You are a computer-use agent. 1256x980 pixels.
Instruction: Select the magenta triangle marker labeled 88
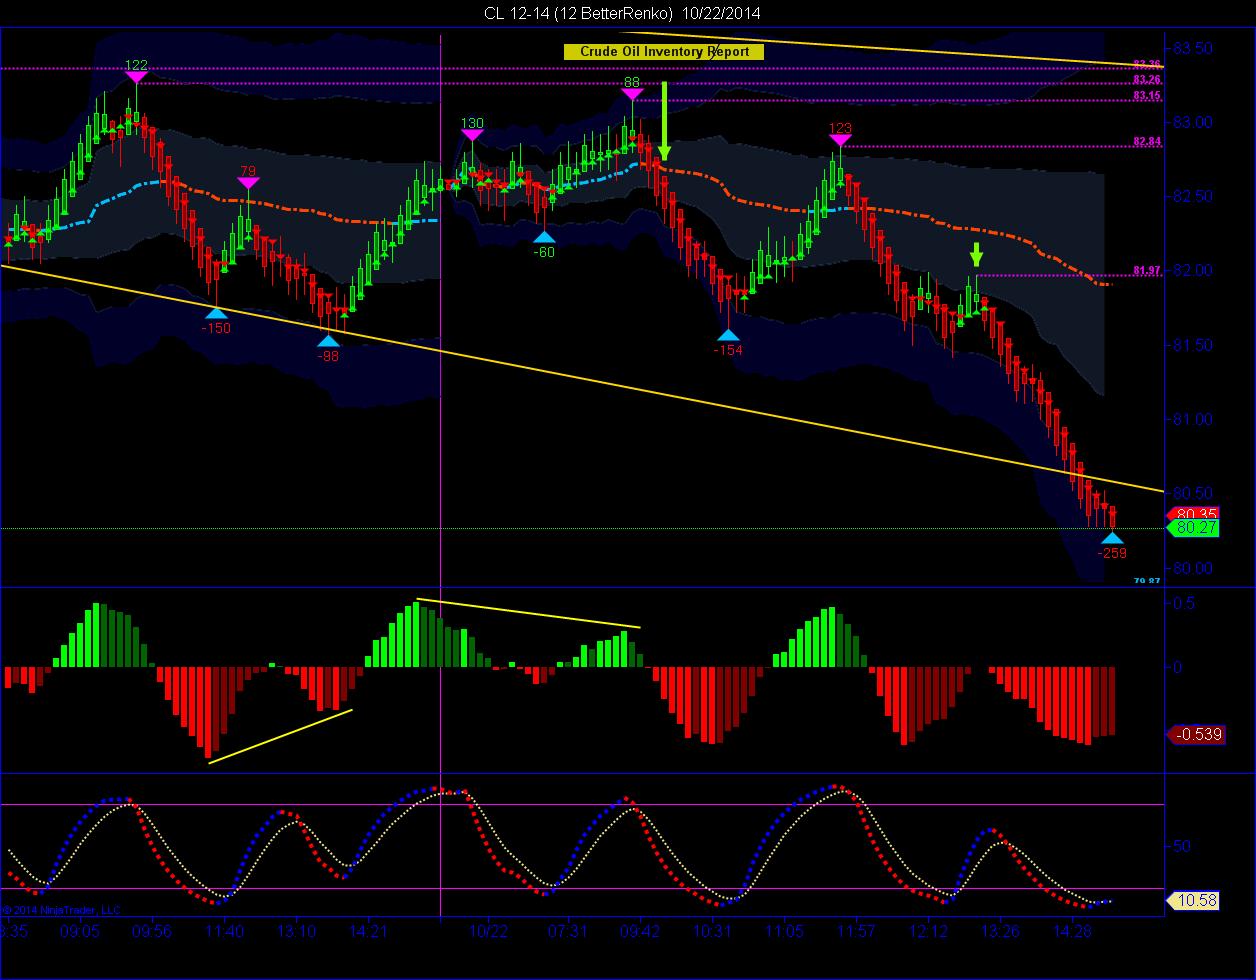click(631, 94)
